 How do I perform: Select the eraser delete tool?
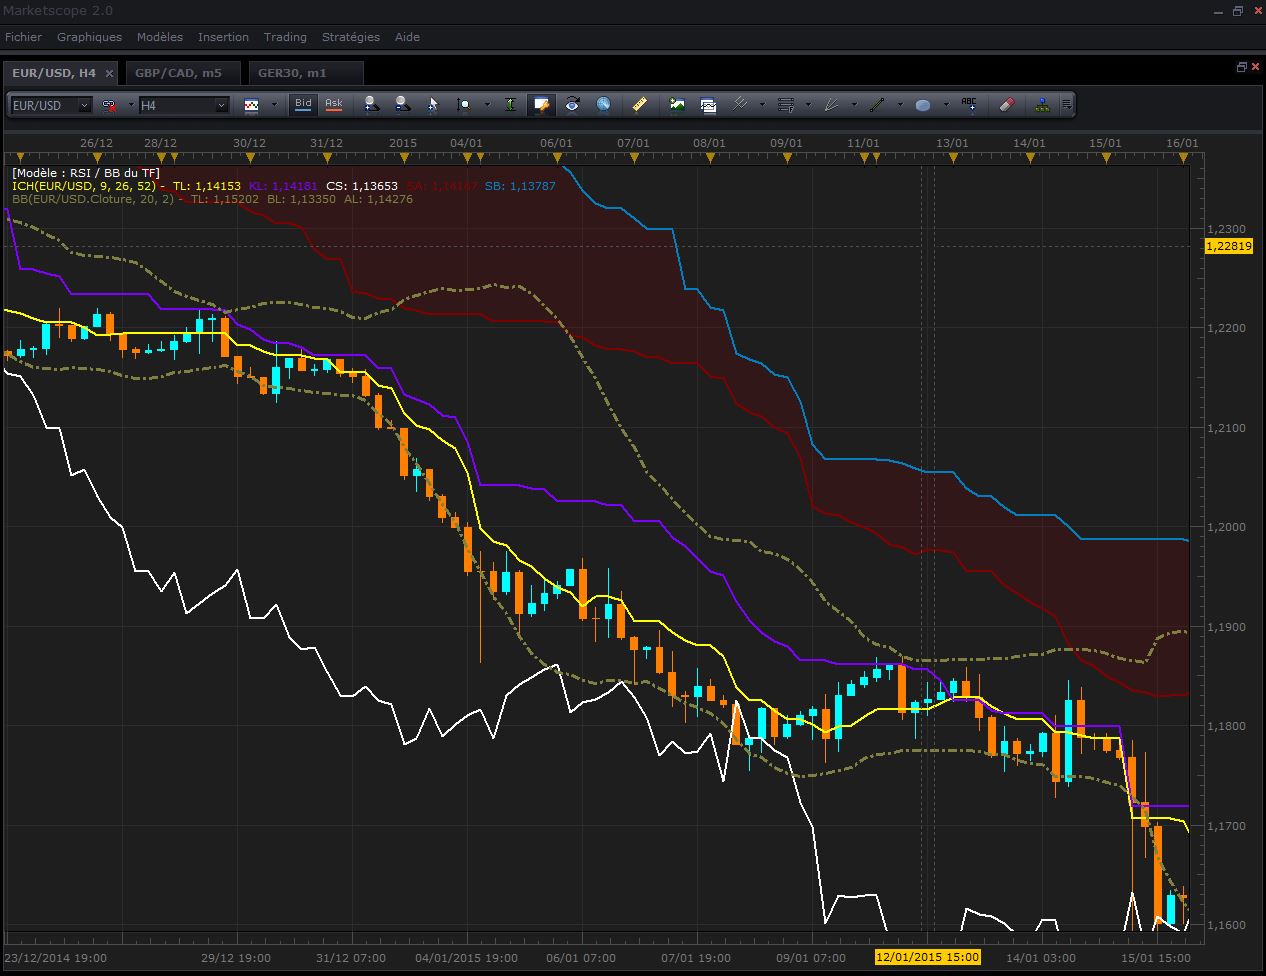(1007, 104)
